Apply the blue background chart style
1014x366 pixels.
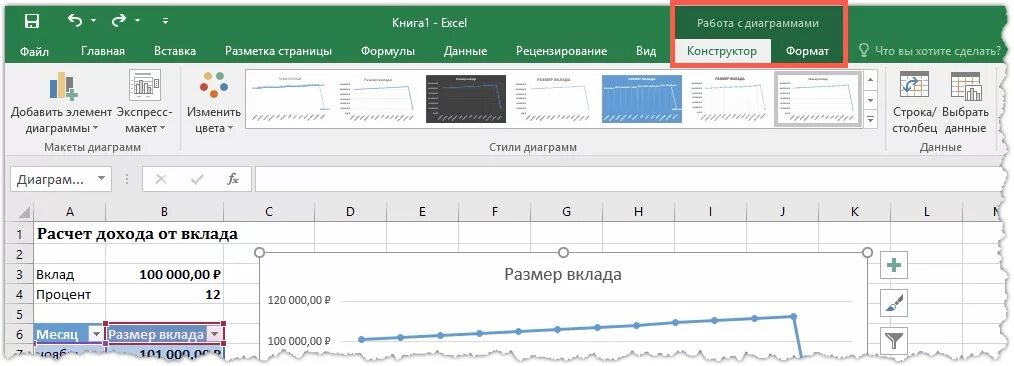(x=642, y=98)
